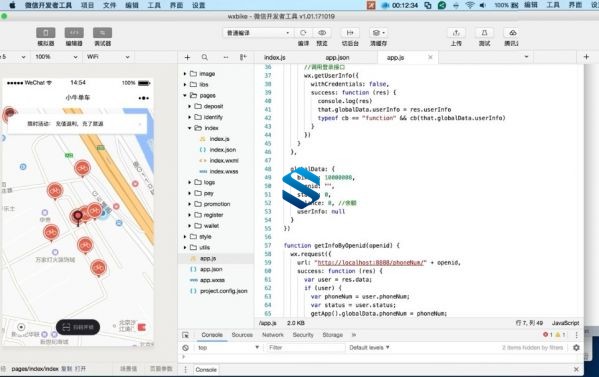599x377 pixels.
Task: Open app.wxss in file tree
Action: 212,280
